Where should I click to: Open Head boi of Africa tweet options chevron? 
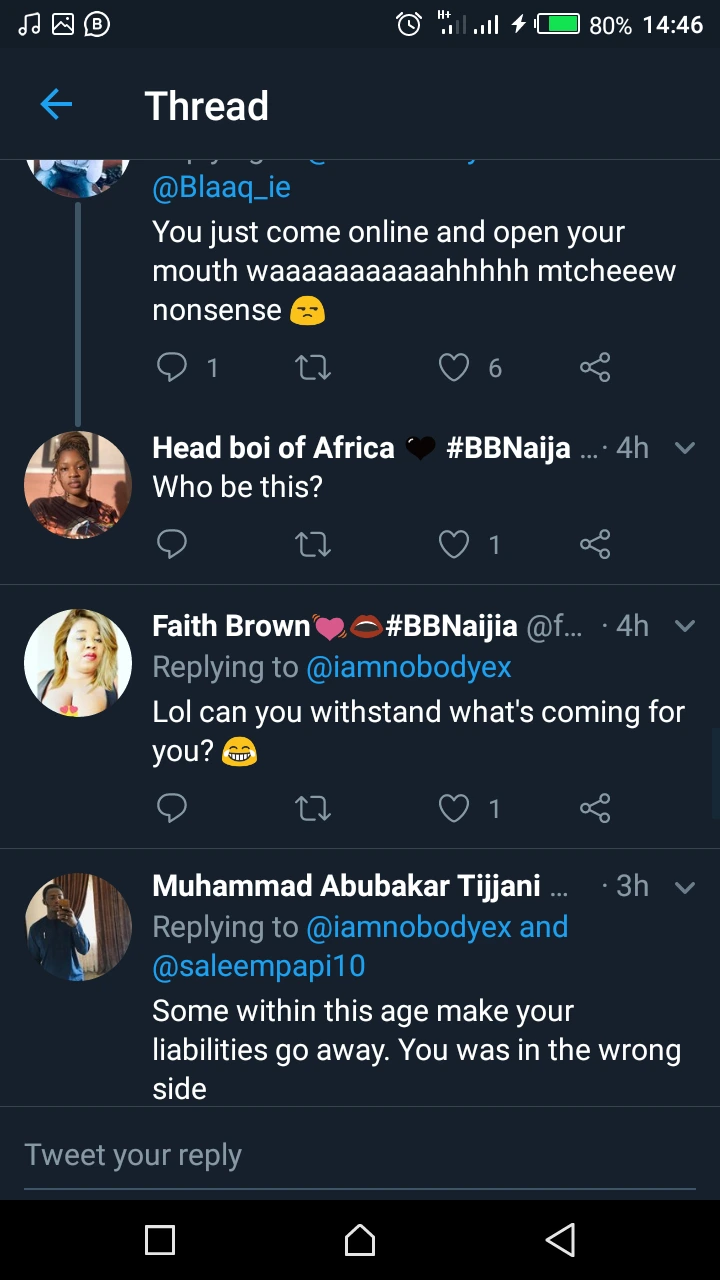click(x=685, y=448)
